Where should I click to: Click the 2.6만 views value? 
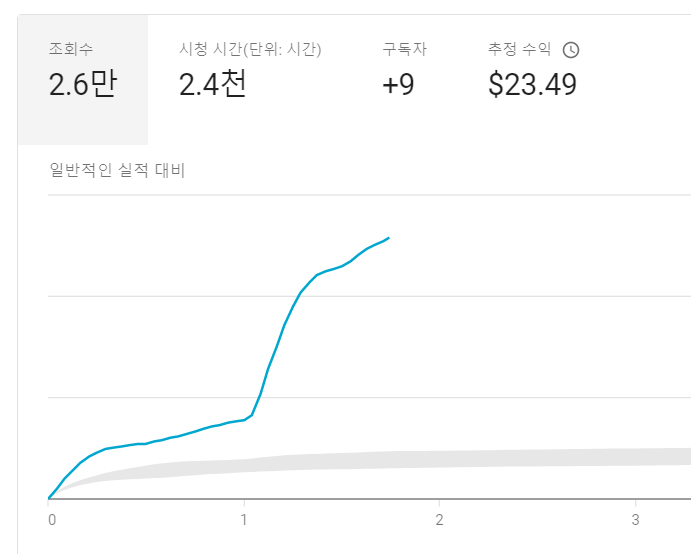tap(83, 84)
